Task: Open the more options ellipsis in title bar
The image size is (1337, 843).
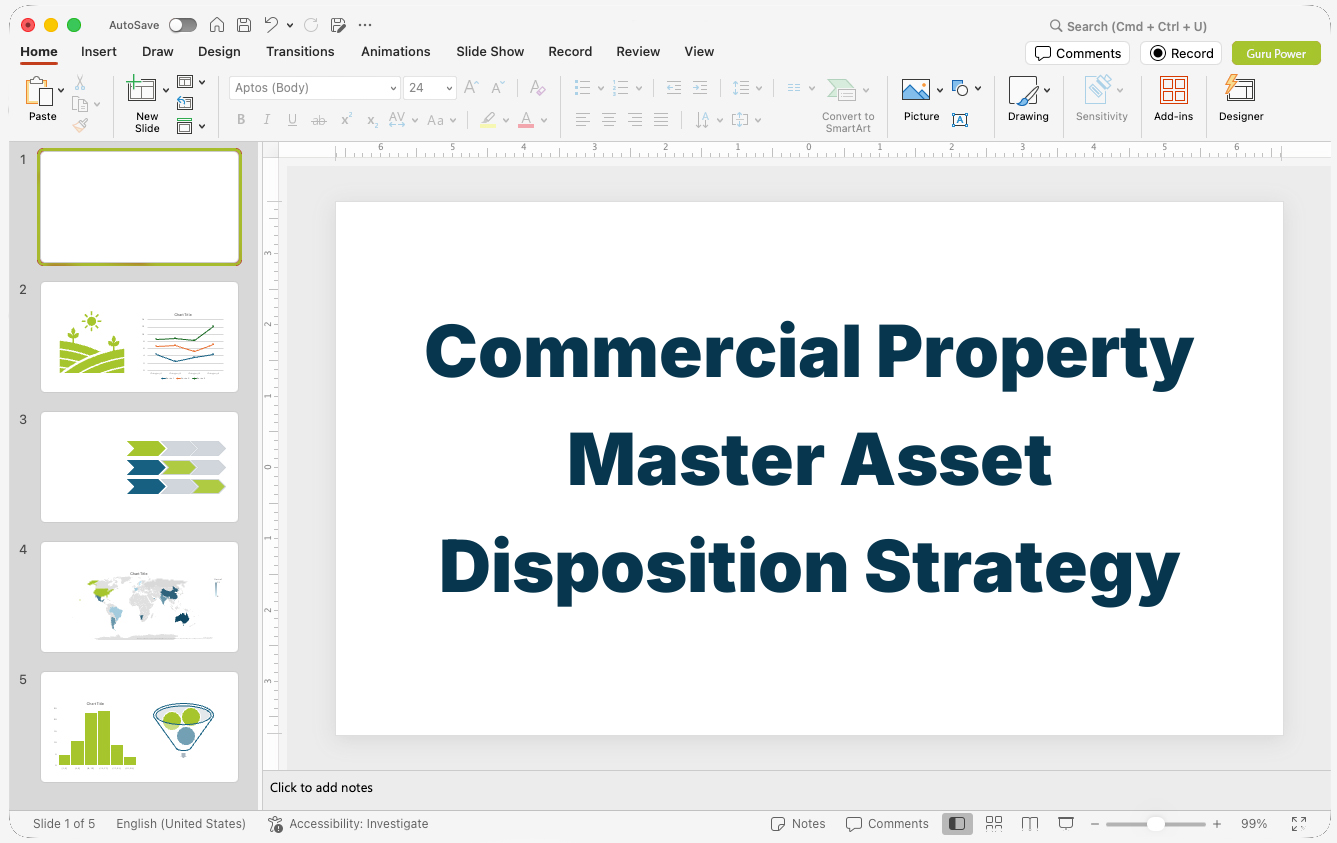Action: click(x=365, y=25)
